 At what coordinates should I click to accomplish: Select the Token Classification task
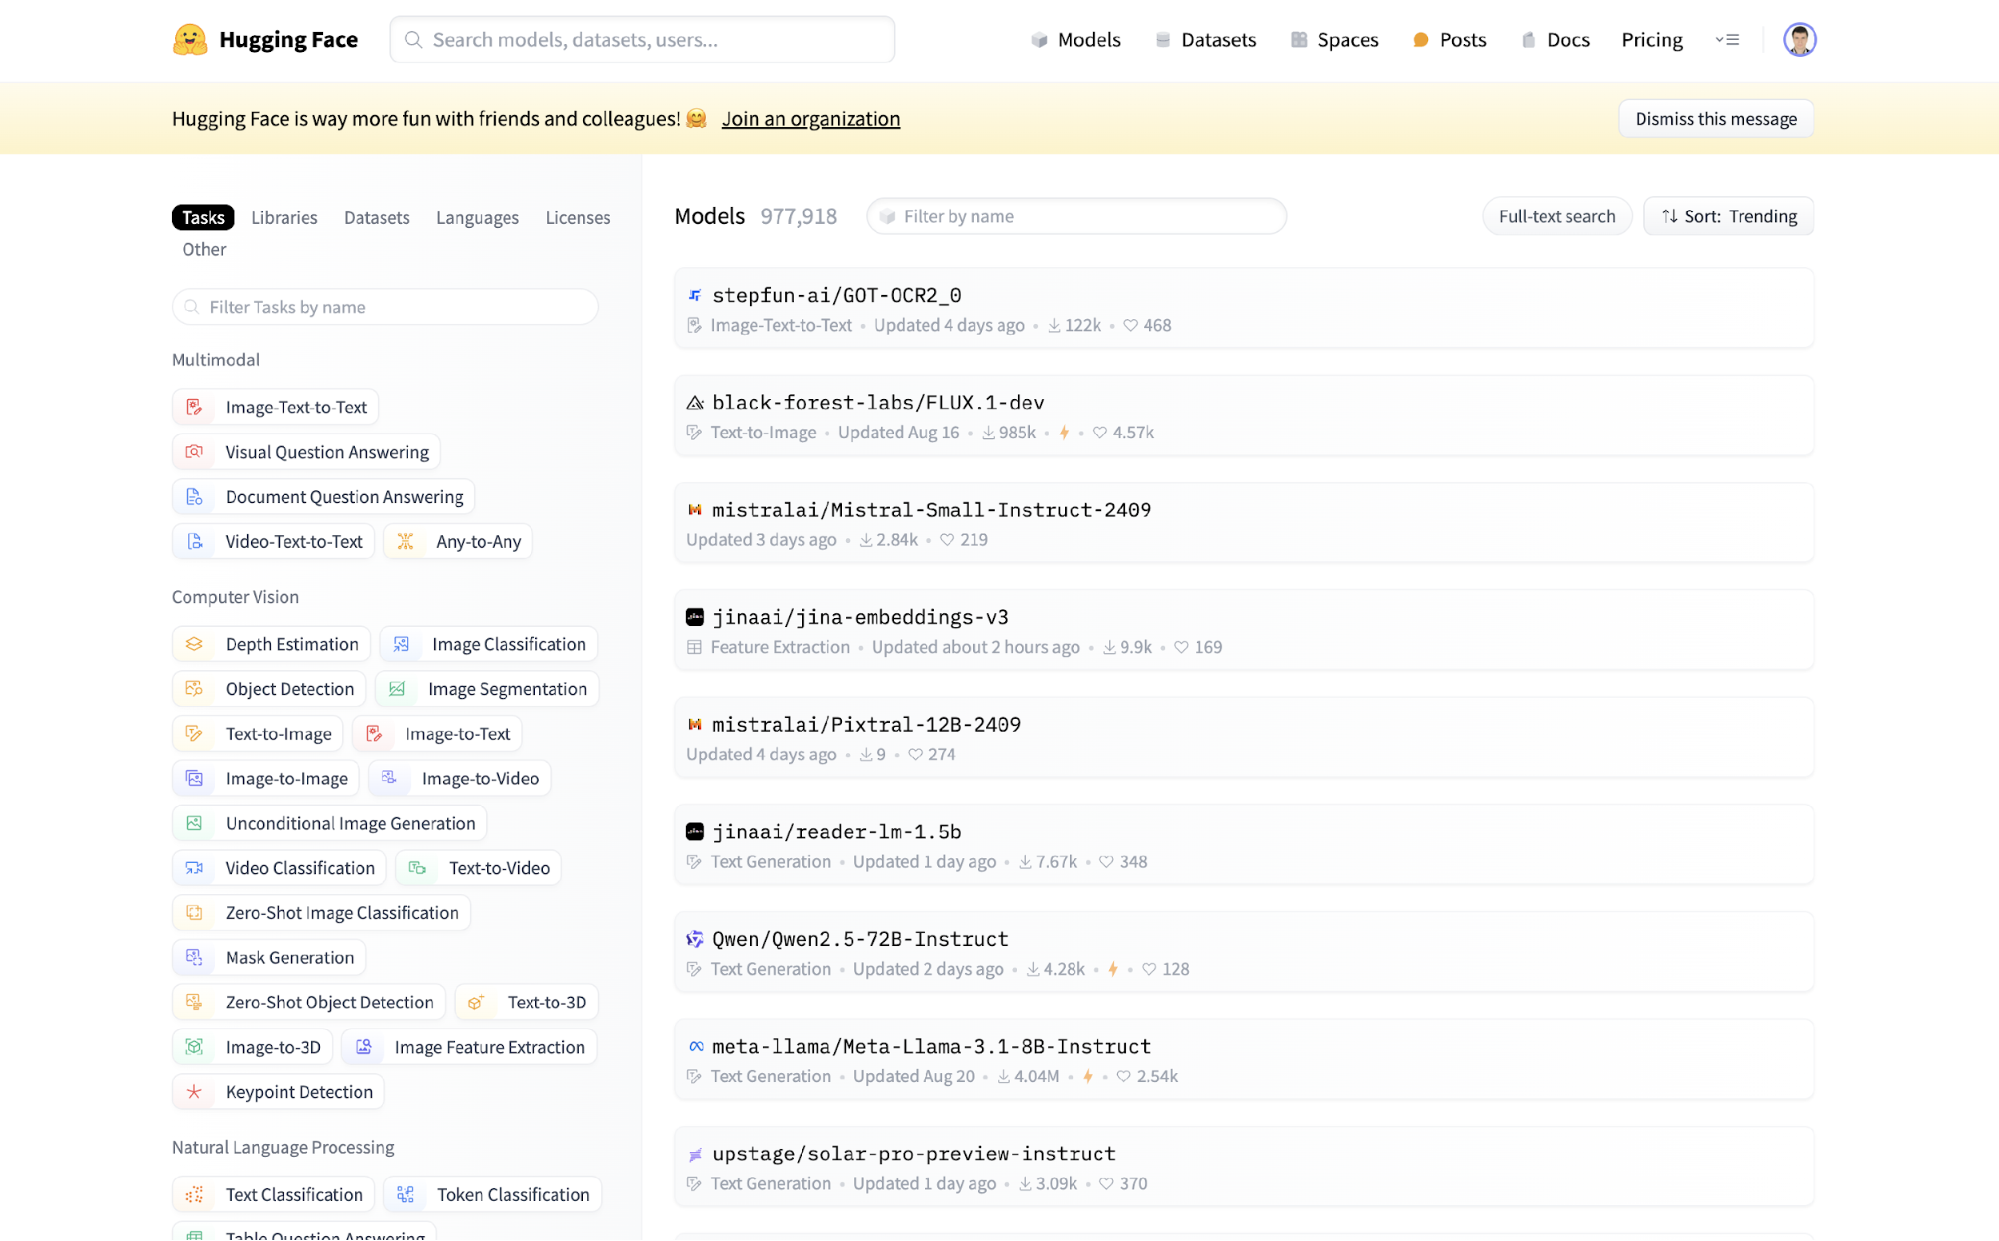pos(492,1194)
